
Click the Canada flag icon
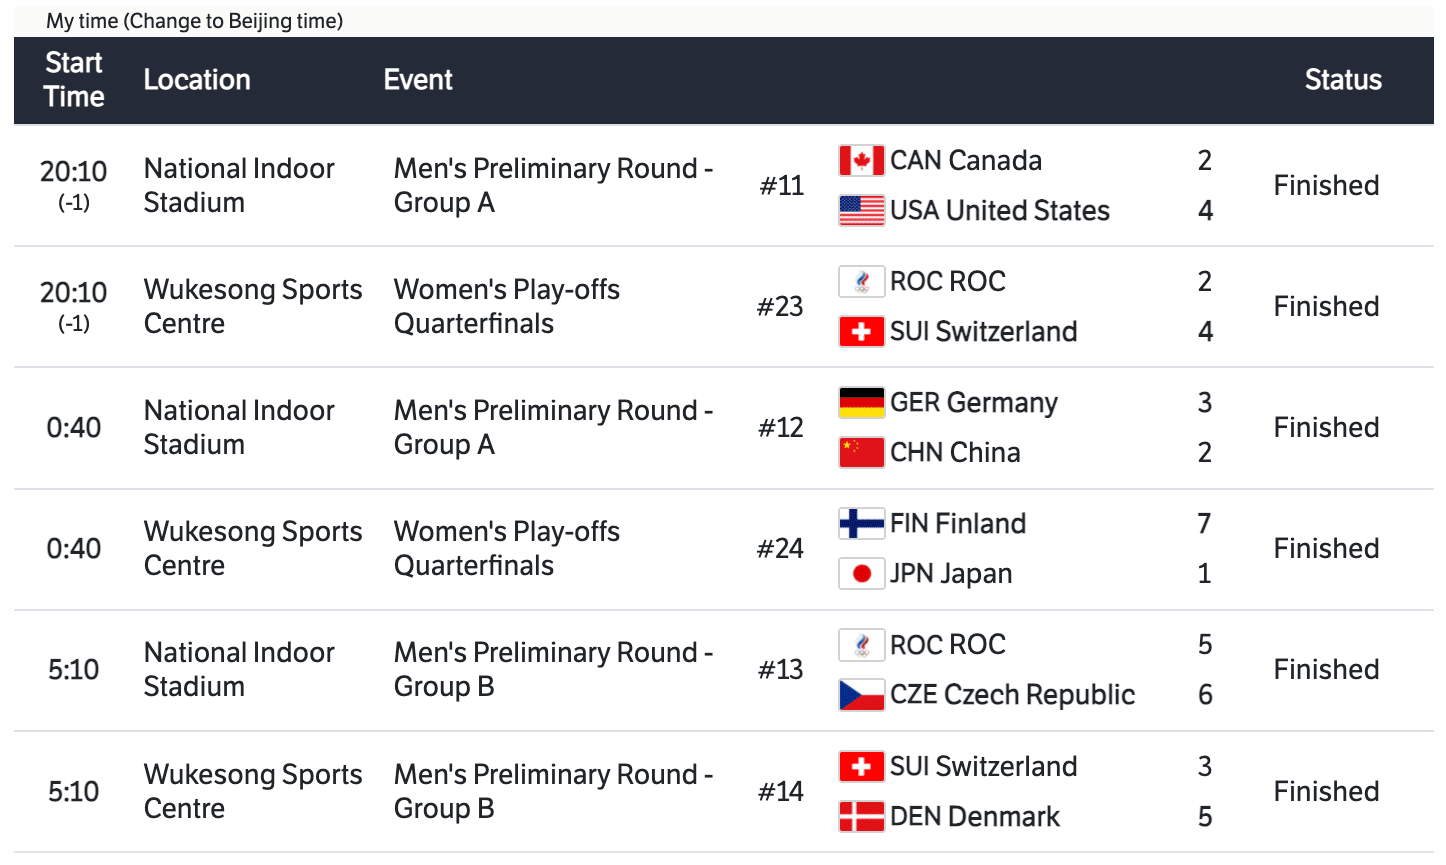click(x=861, y=160)
